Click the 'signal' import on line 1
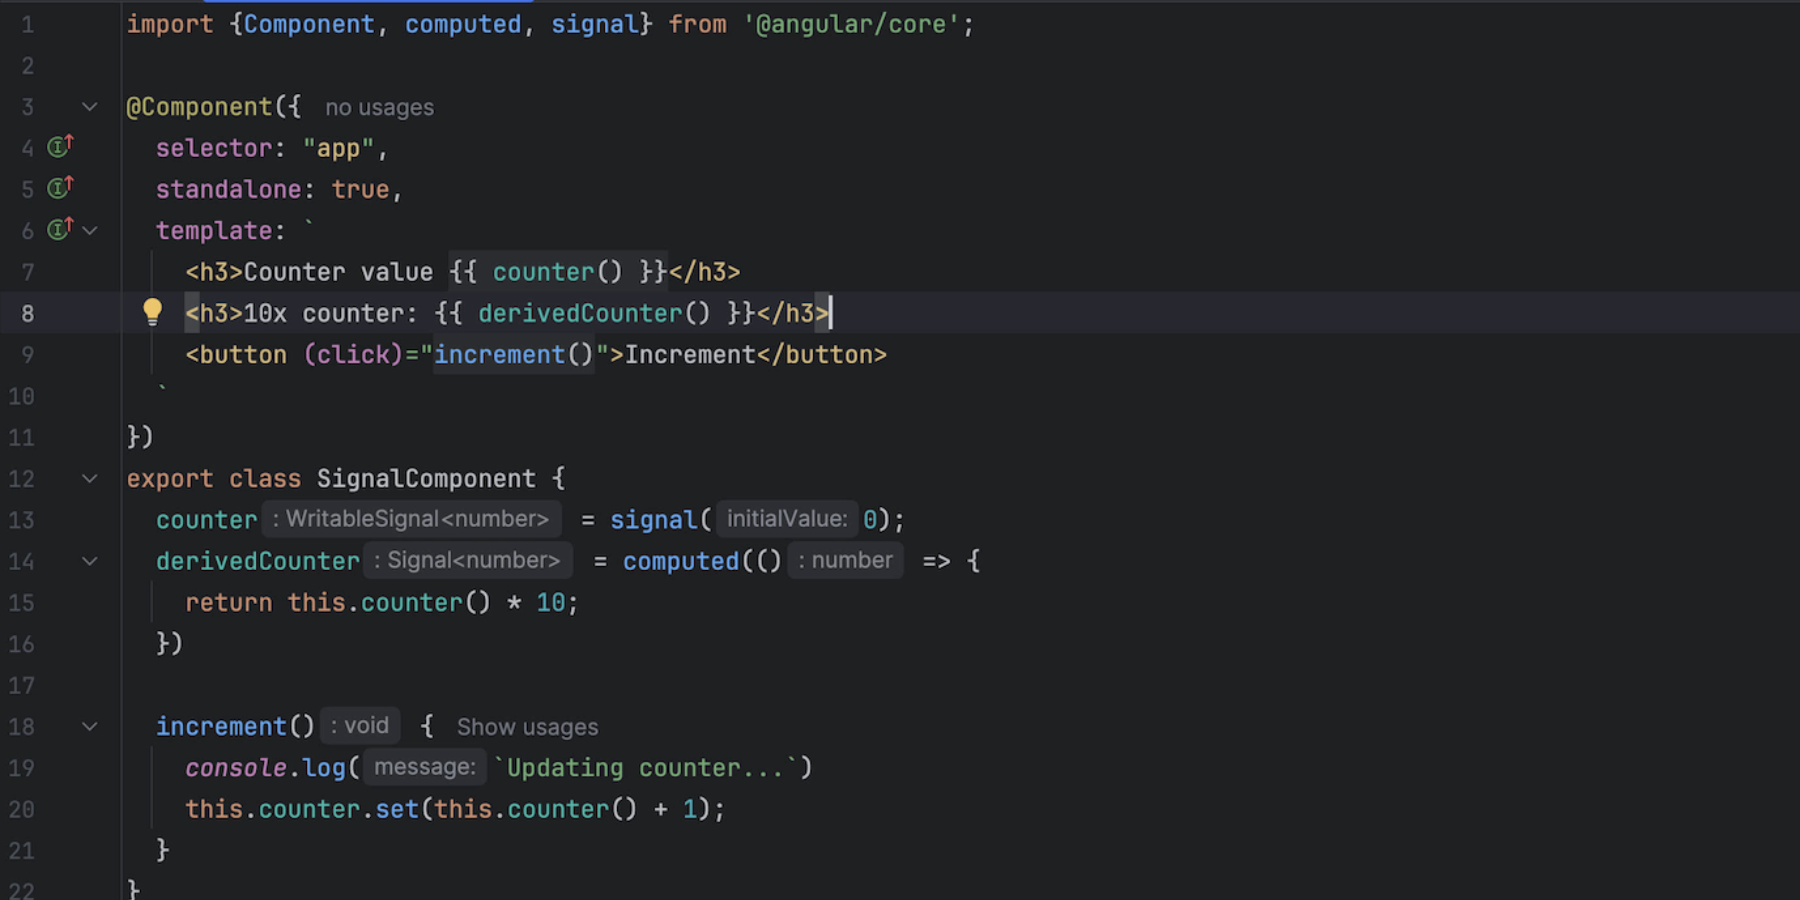The image size is (1800, 900). tap(595, 25)
